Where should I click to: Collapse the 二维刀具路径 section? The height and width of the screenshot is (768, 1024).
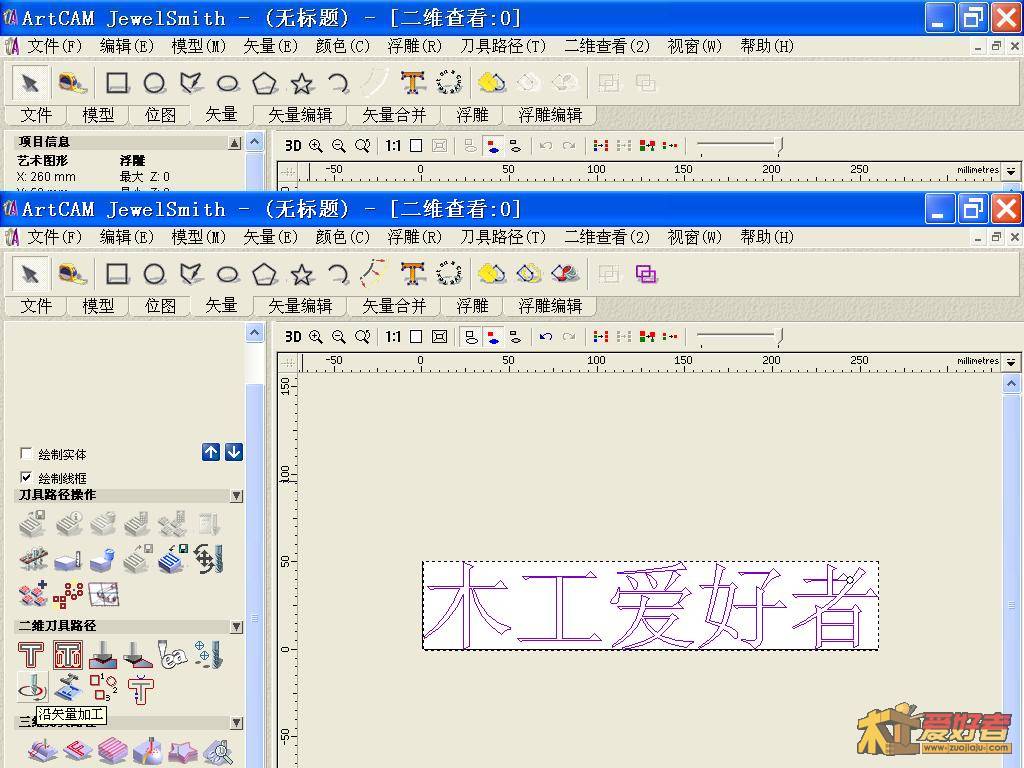pos(236,626)
